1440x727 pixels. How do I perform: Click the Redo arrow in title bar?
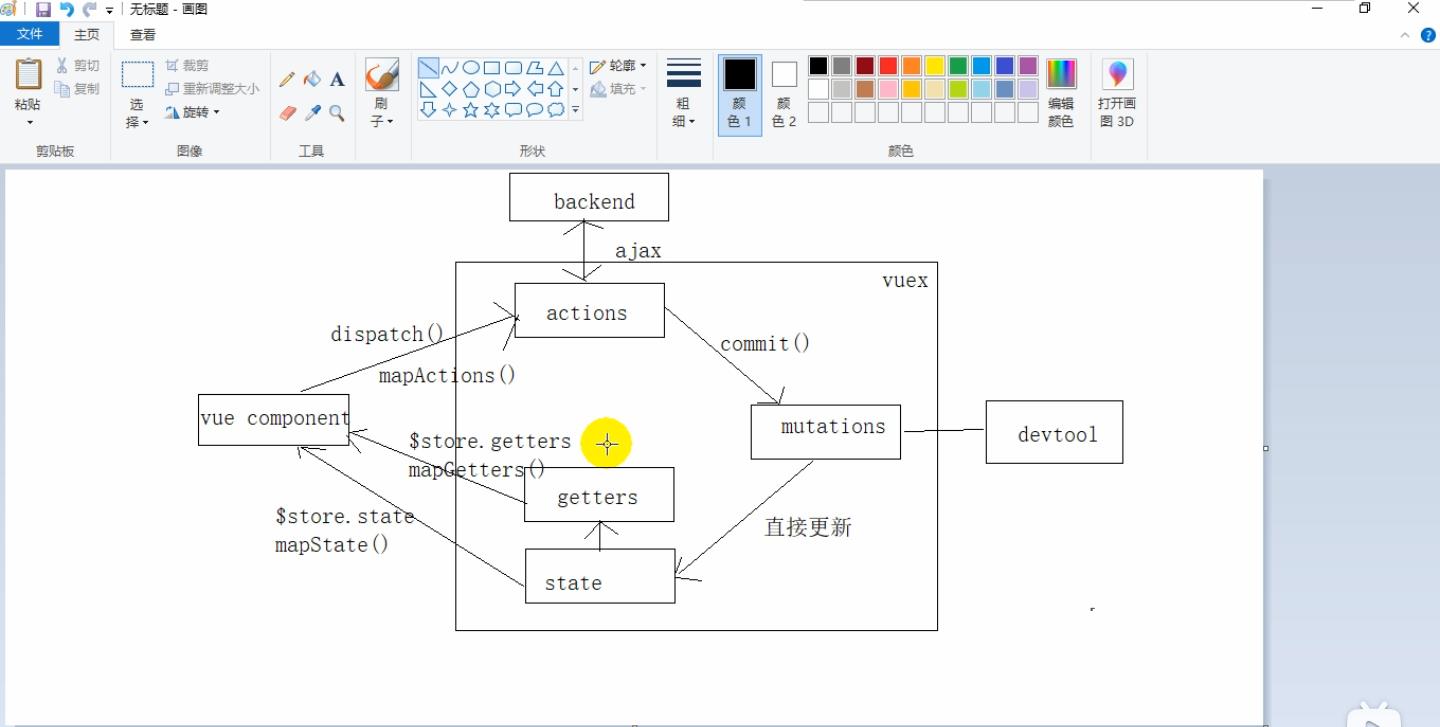point(89,9)
